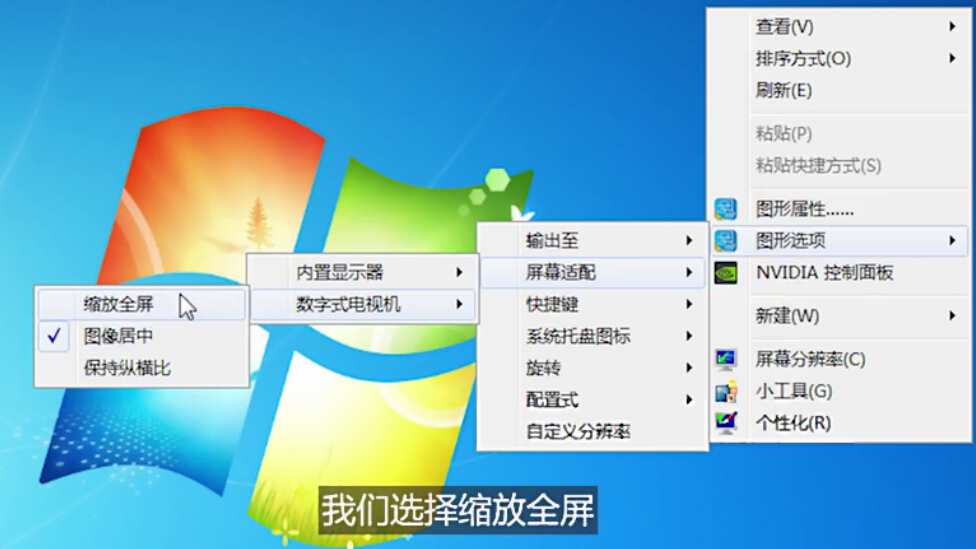Click 刷新(E) to refresh desktop
976x549 pixels.
(x=784, y=91)
